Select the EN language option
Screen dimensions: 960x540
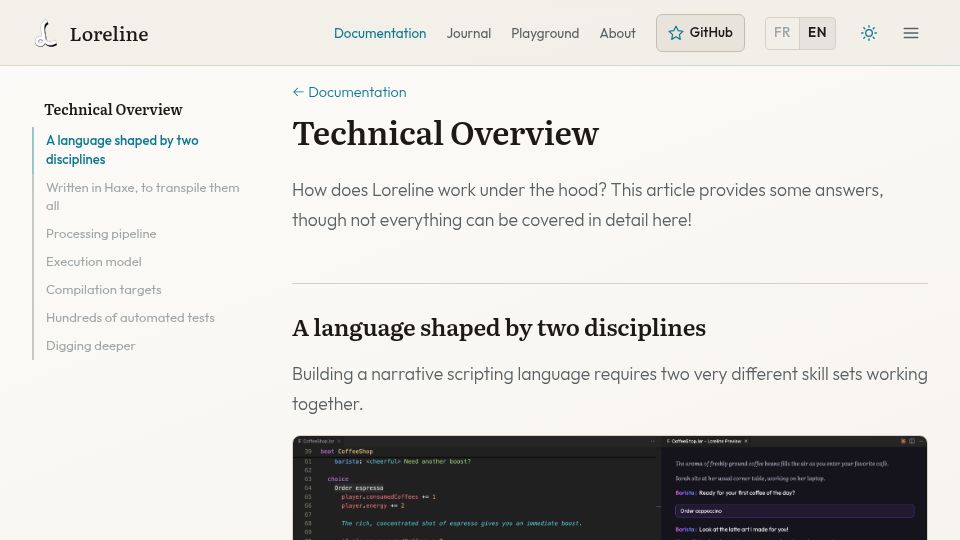click(x=817, y=33)
